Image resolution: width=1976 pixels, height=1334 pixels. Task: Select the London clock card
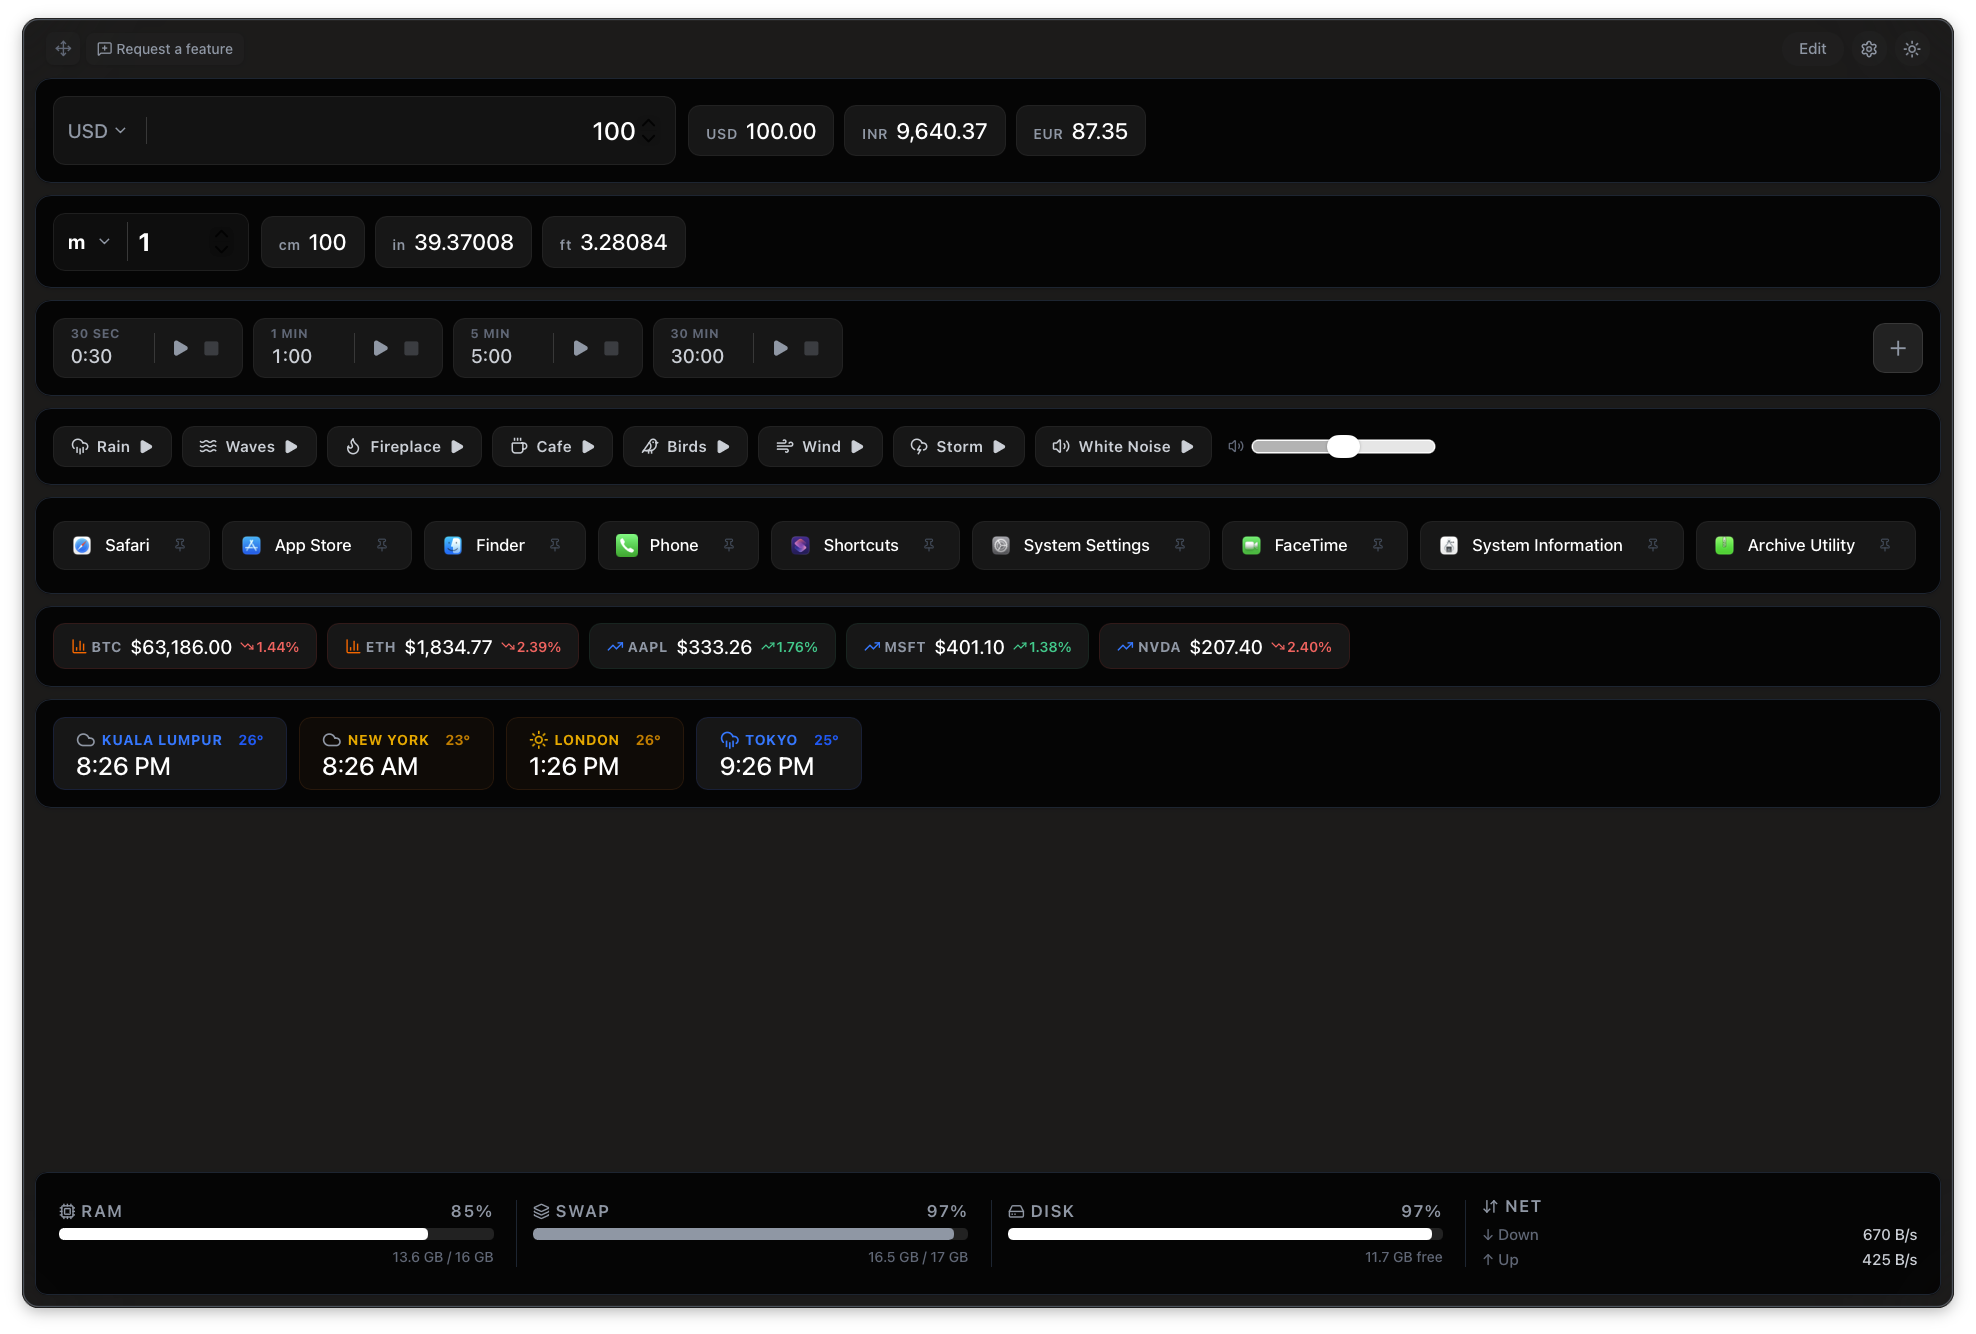(x=595, y=753)
